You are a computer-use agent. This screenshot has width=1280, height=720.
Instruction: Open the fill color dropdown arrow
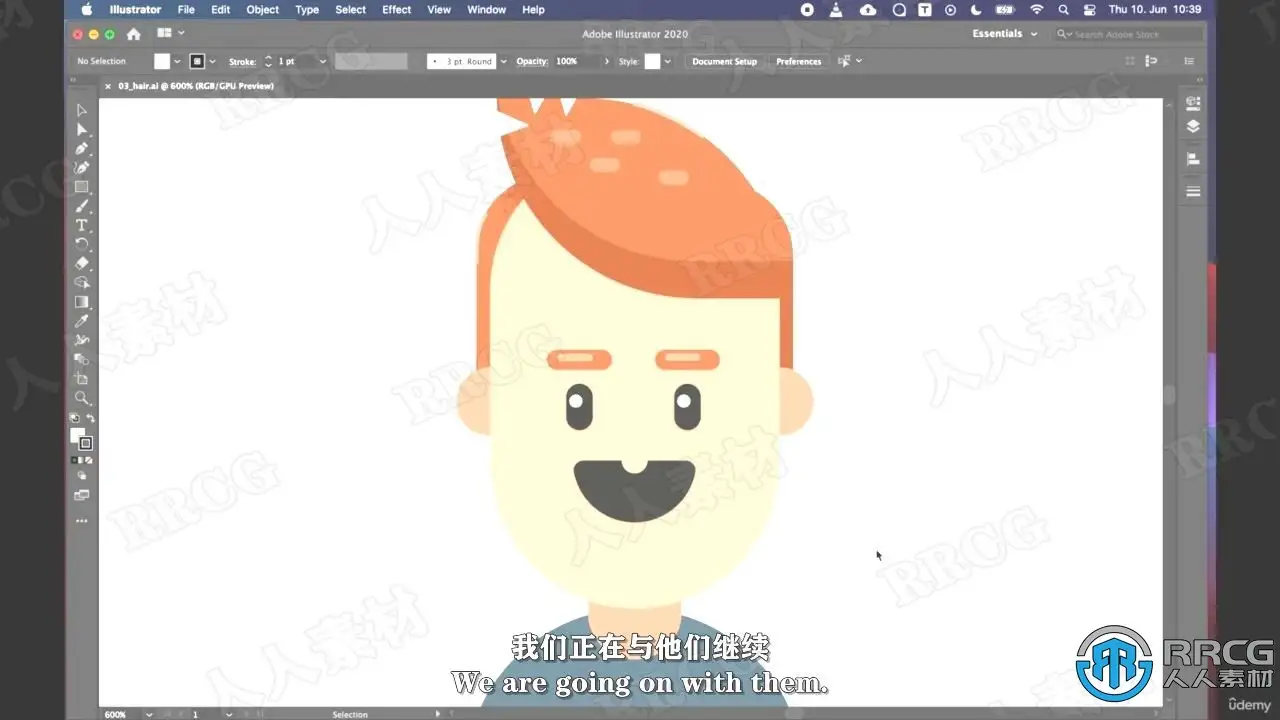178,61
